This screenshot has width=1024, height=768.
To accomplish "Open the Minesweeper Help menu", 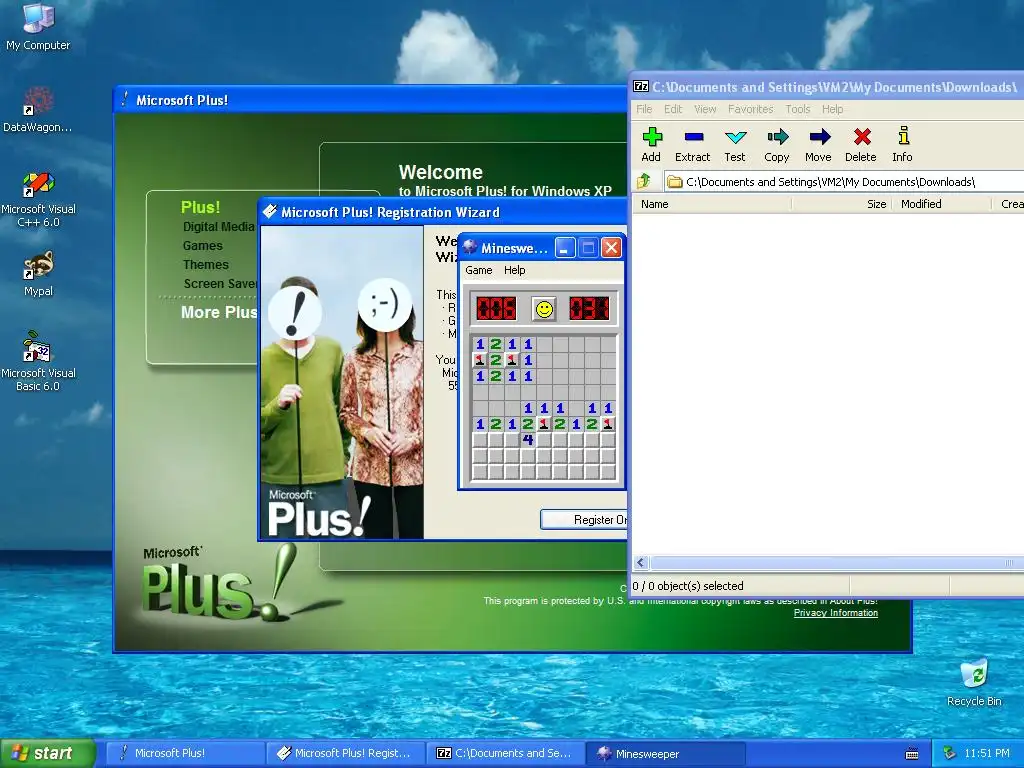I will click(x=515, y=270).
